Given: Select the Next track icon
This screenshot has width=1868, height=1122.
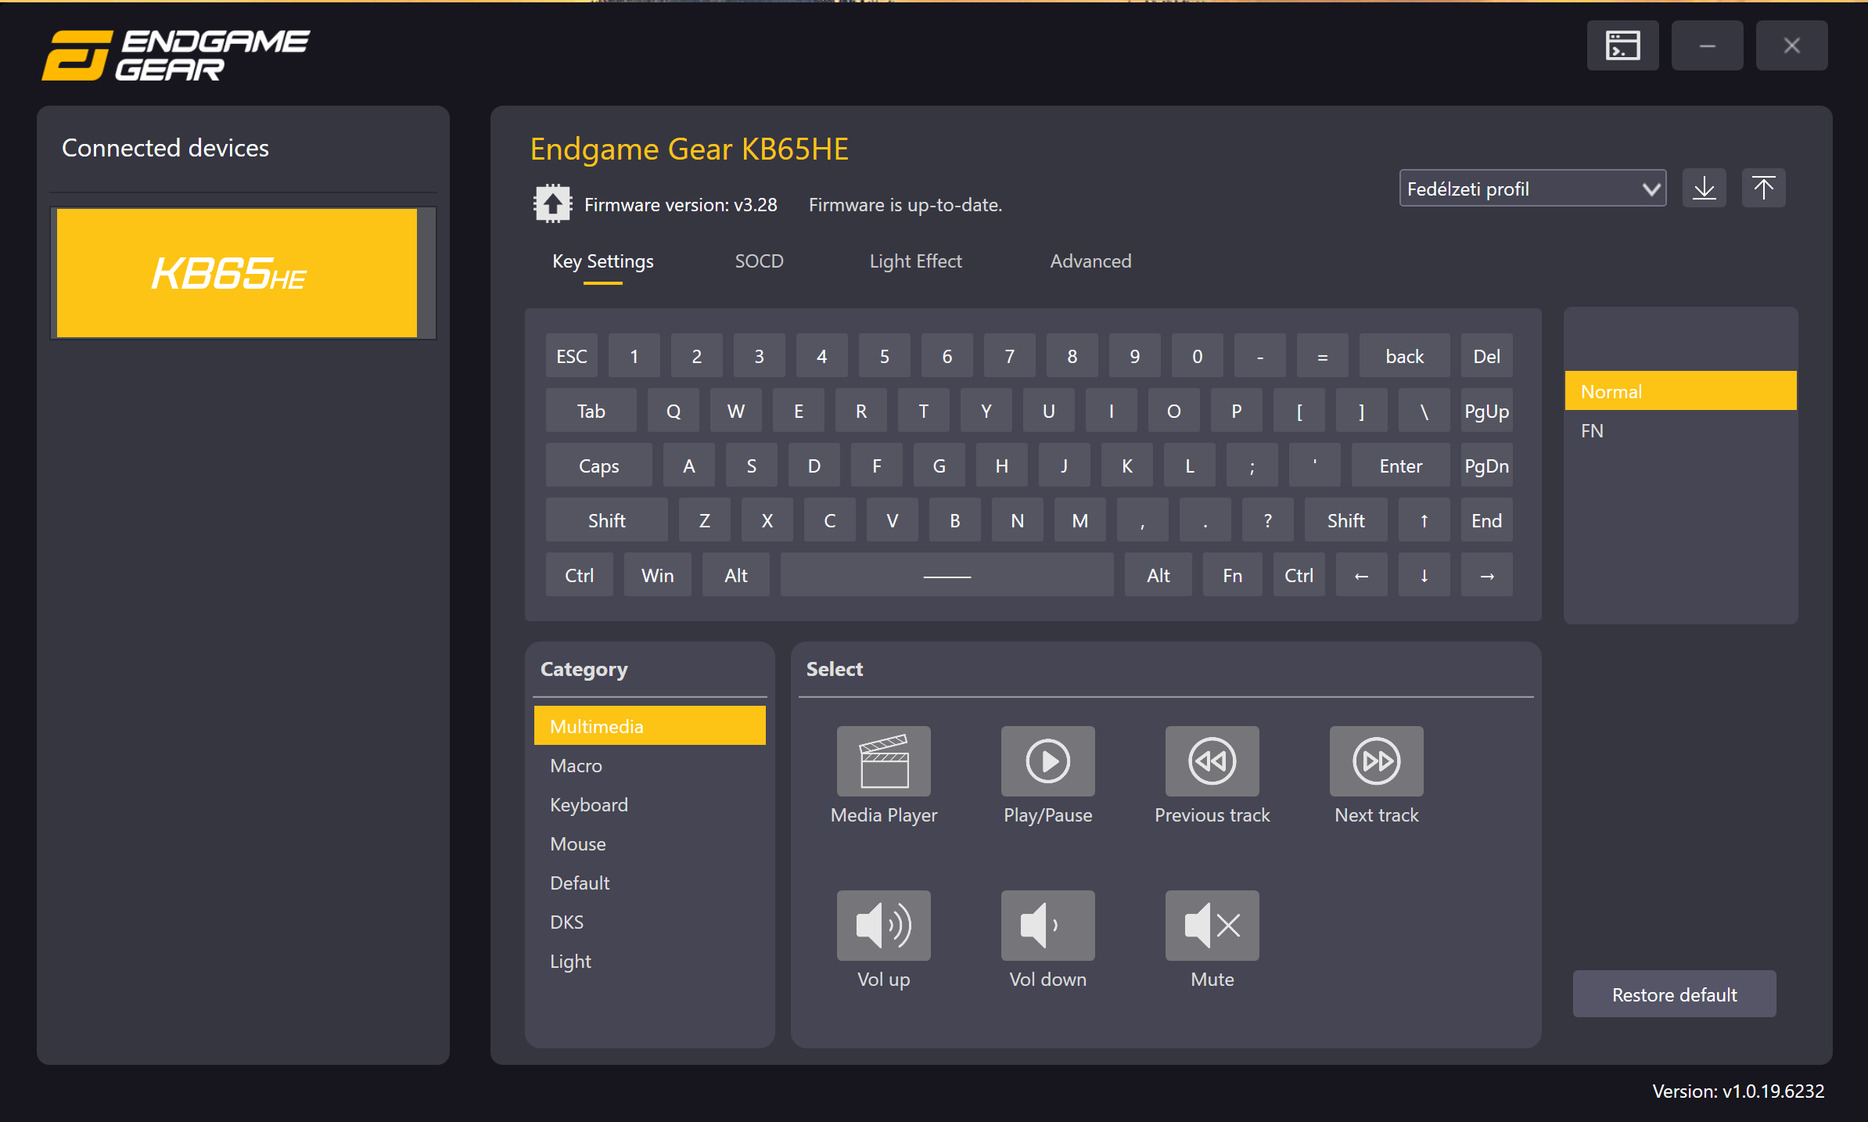Looking at the screenshot, I should (x=1376, y=761).
